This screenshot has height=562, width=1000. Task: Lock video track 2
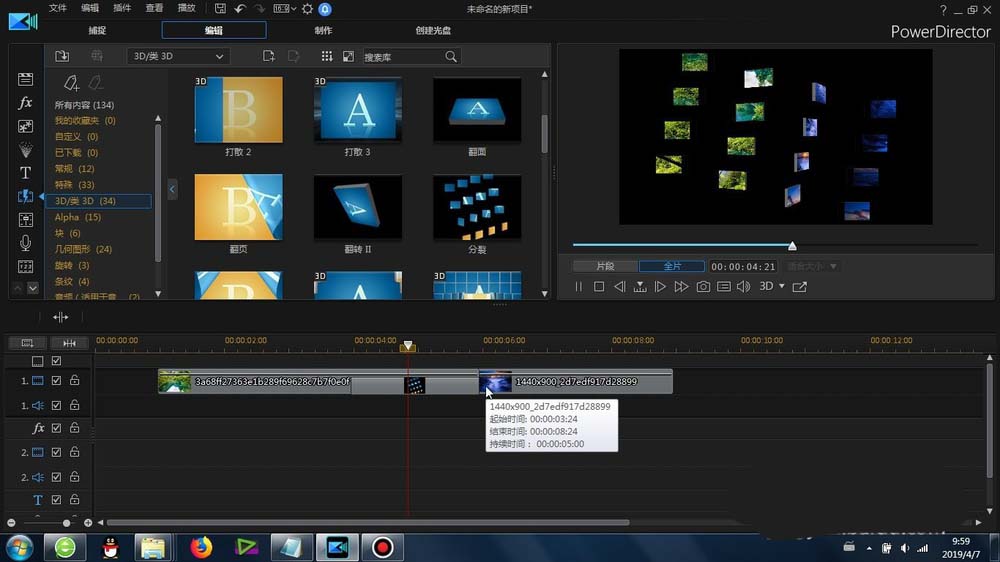(x=75, y=452)
